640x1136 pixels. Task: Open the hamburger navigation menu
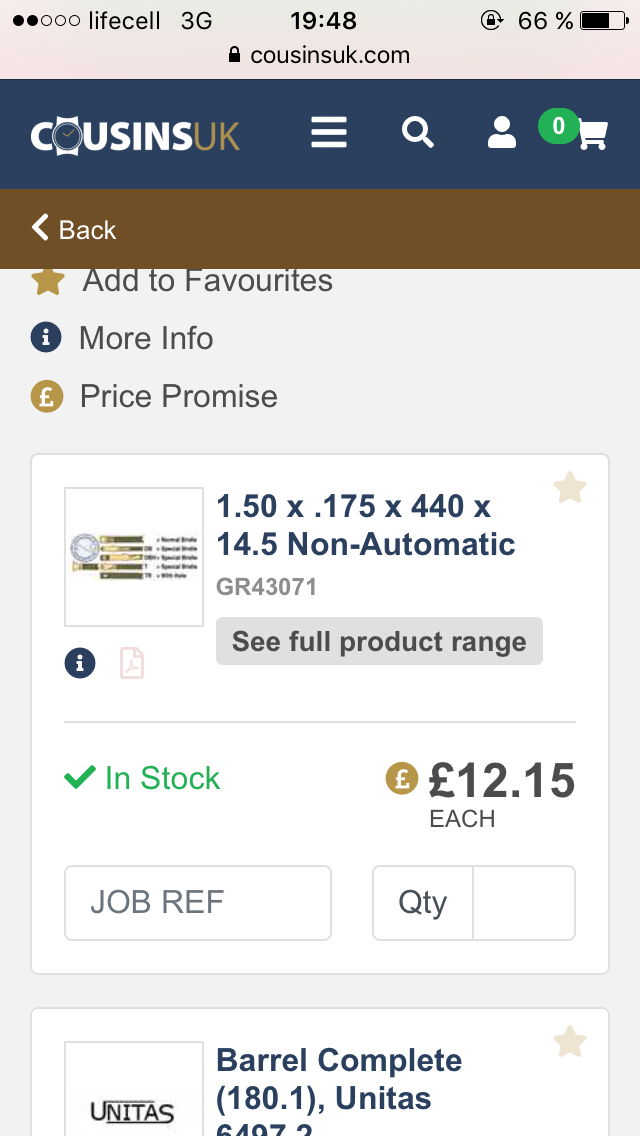(329, 133)
